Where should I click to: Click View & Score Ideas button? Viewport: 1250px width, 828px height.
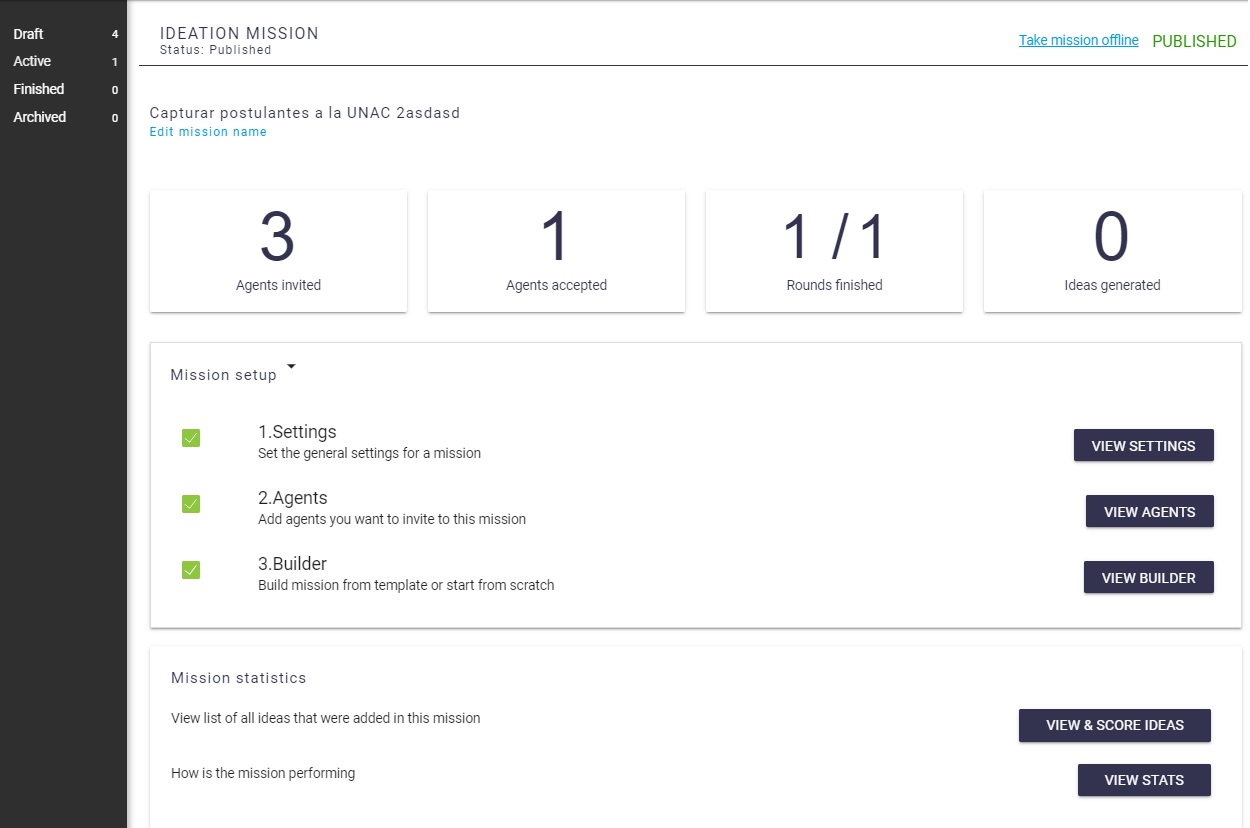(1114, 725)
